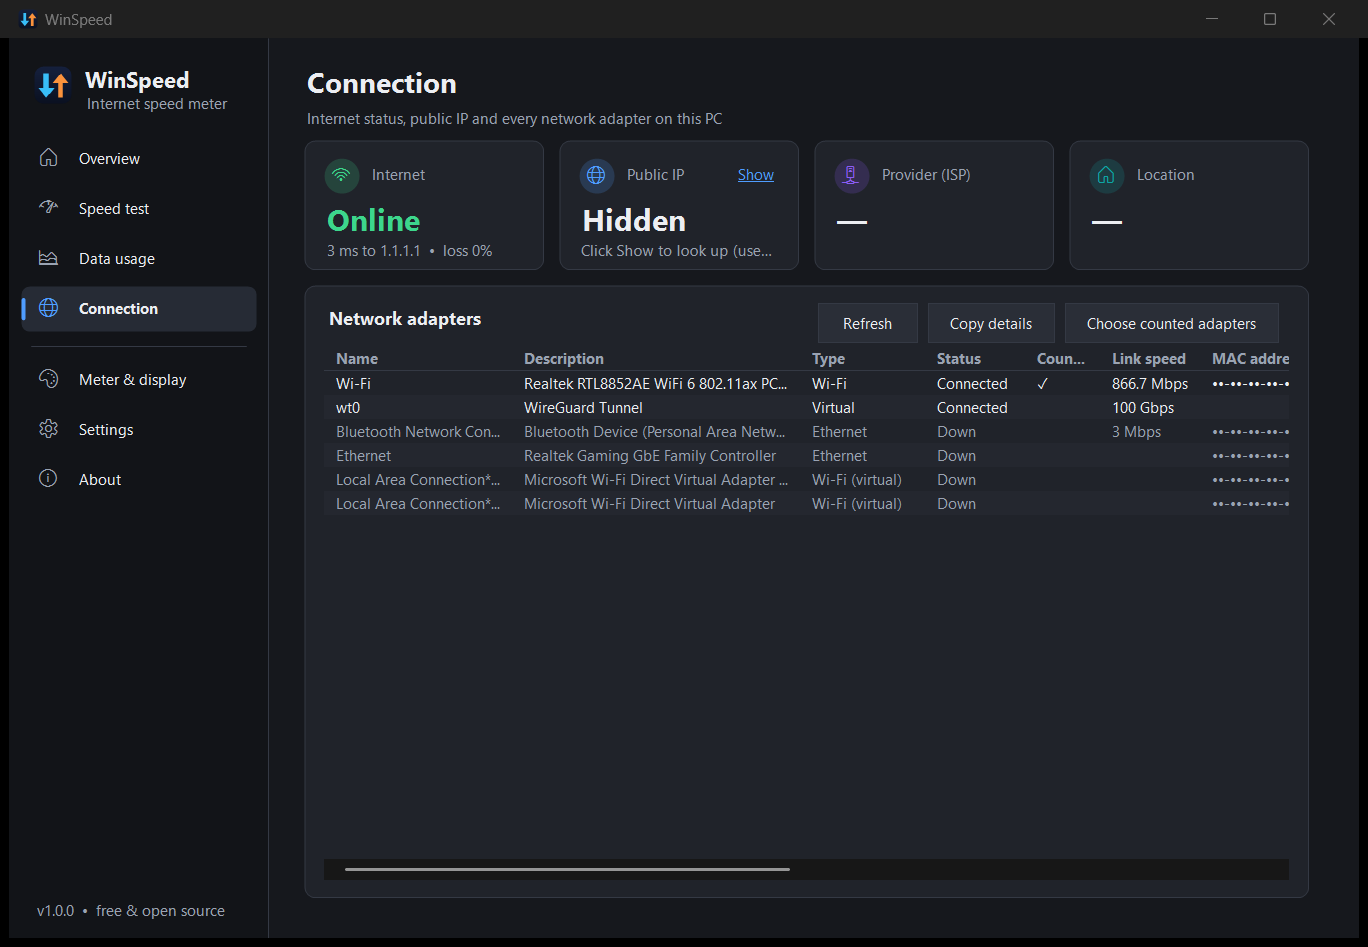Select the Bluetooth Network Connection adapter name
The image size is (1368, 947).
pyautogui.click(x=419, y=432)
